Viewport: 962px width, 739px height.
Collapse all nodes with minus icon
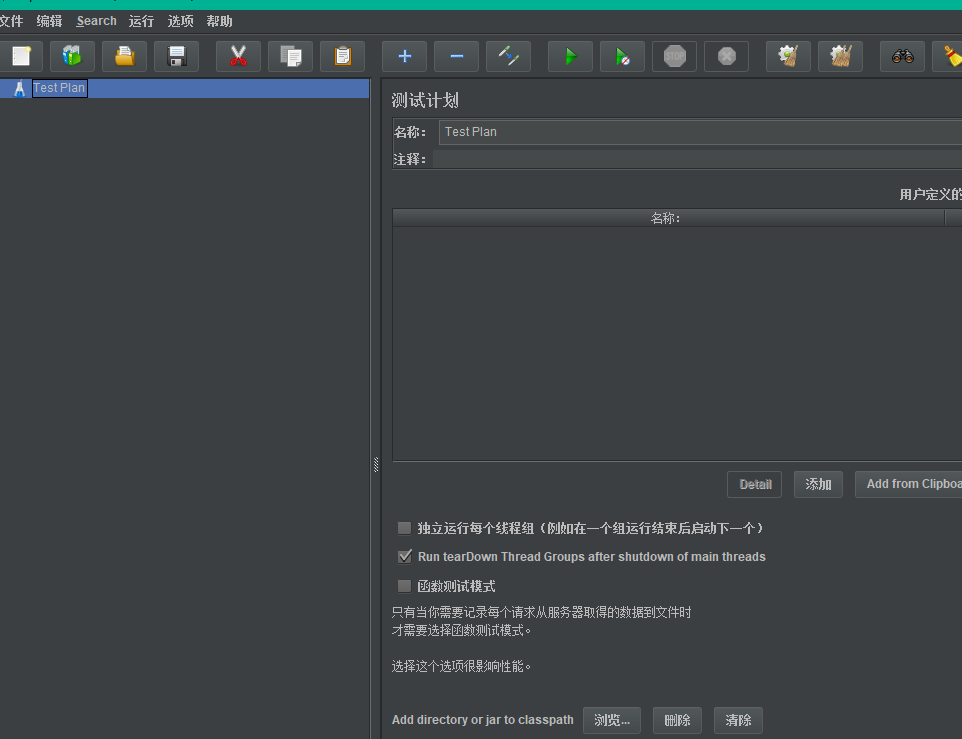456,56
